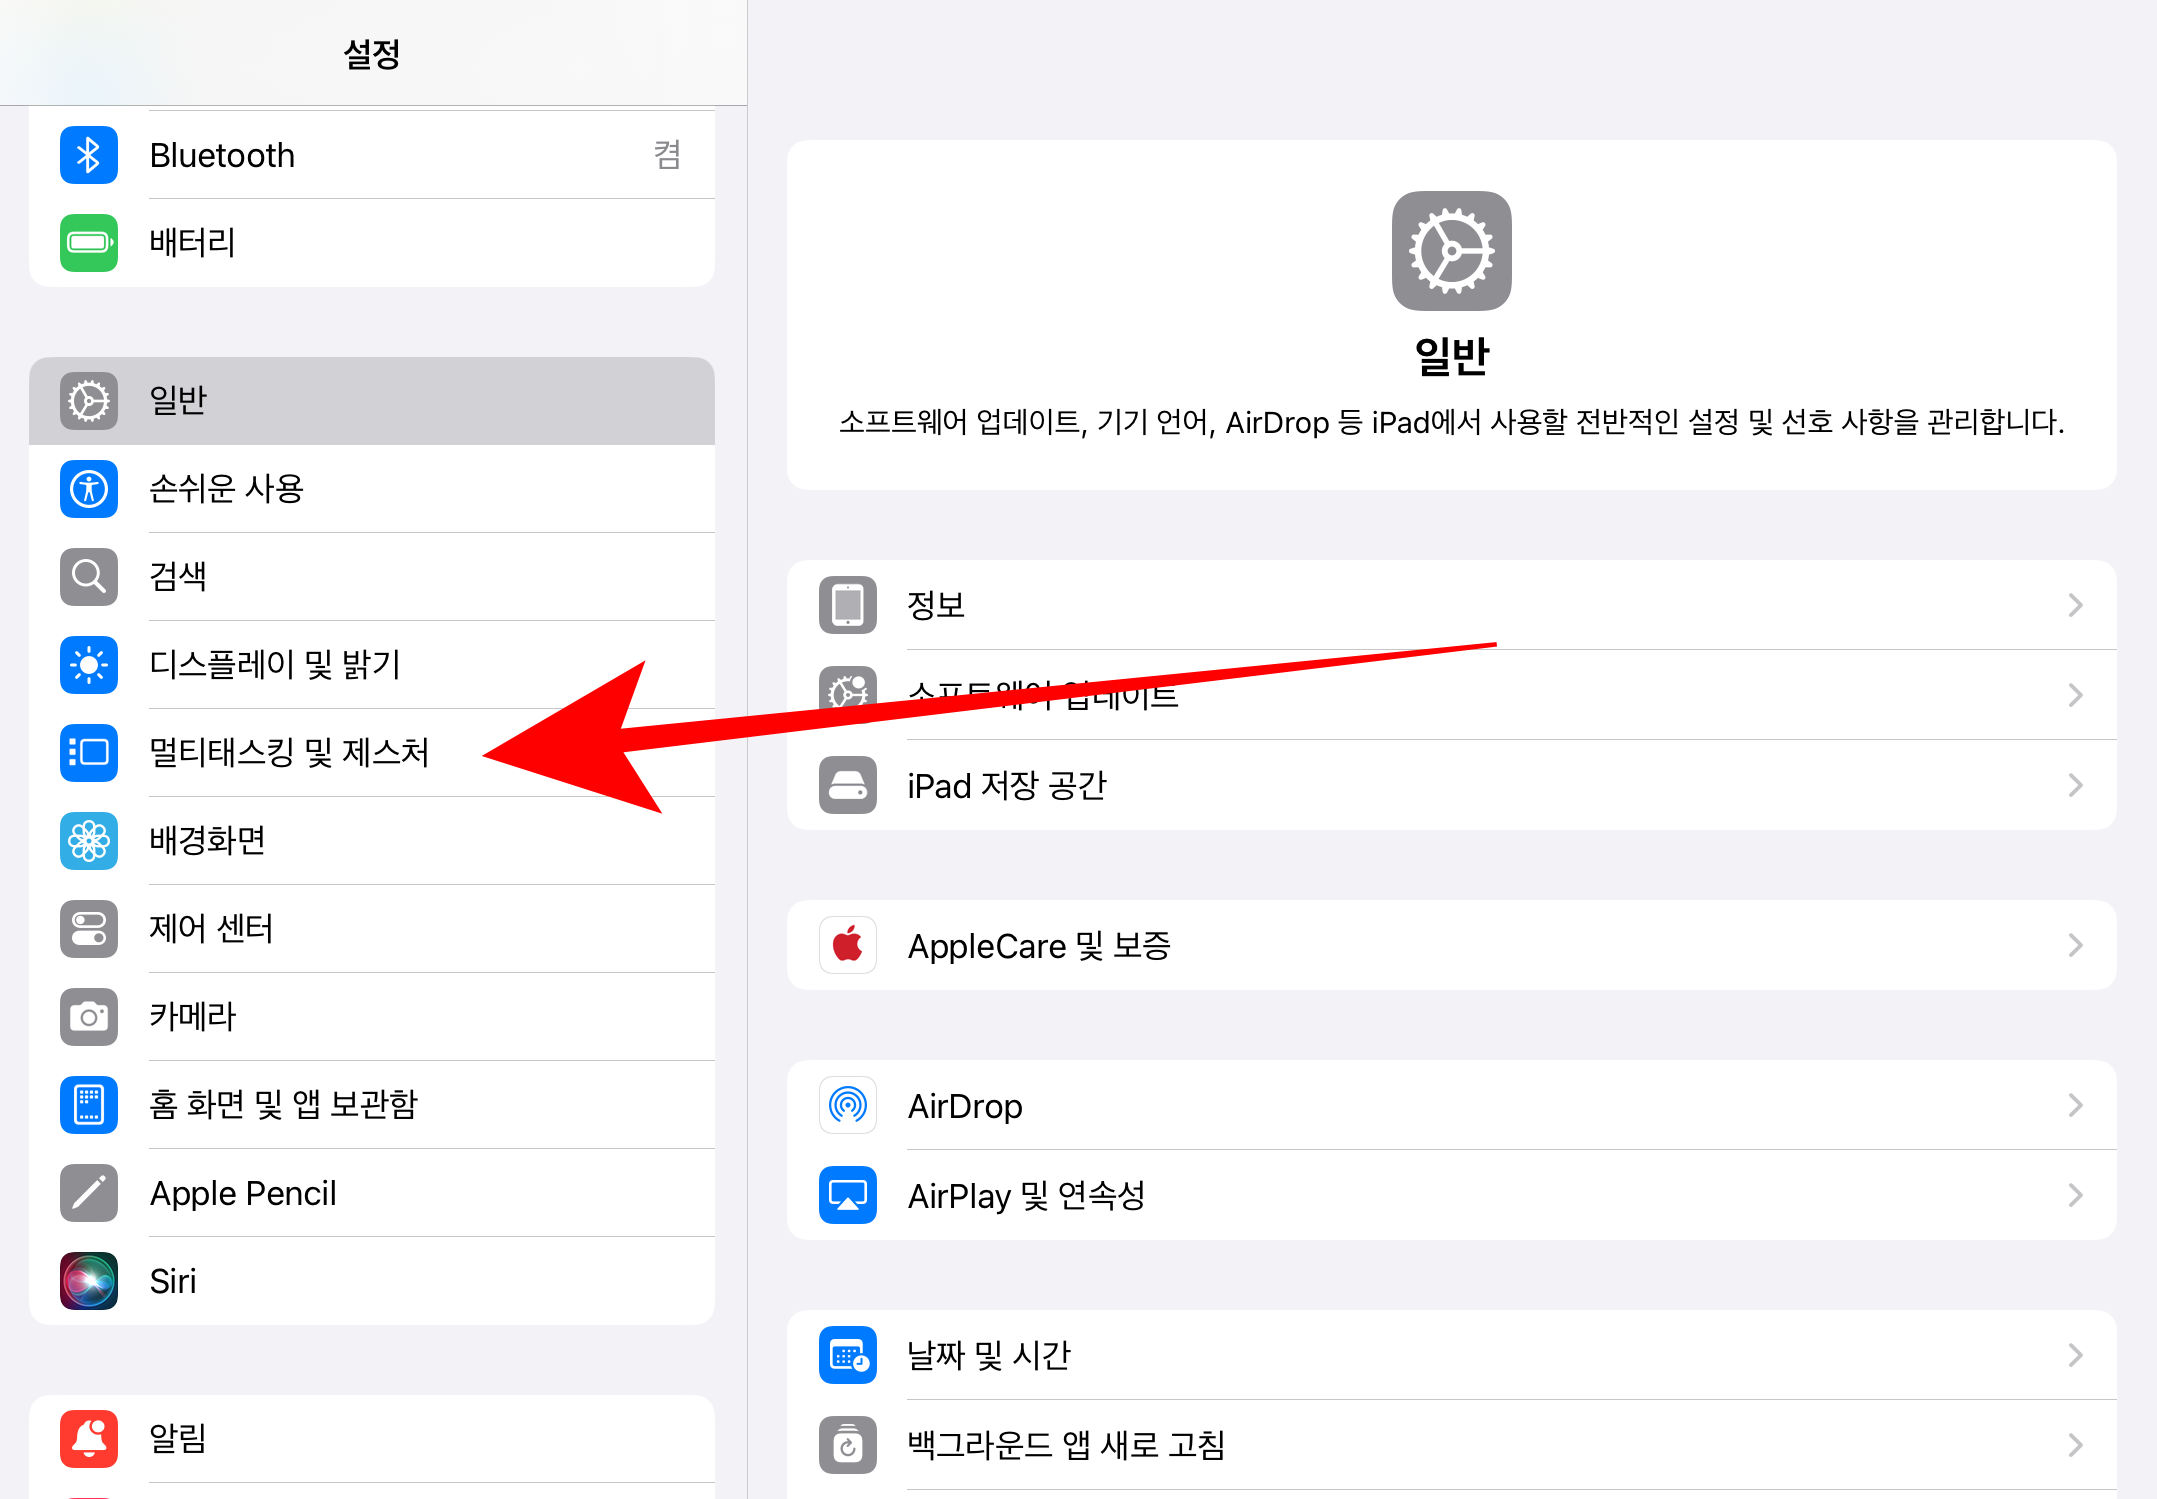The width and height of the screenshot is (2157, 1499).
Task: Choose 홈 화면 및 앱 보관함
Action: pos(283,1105)
